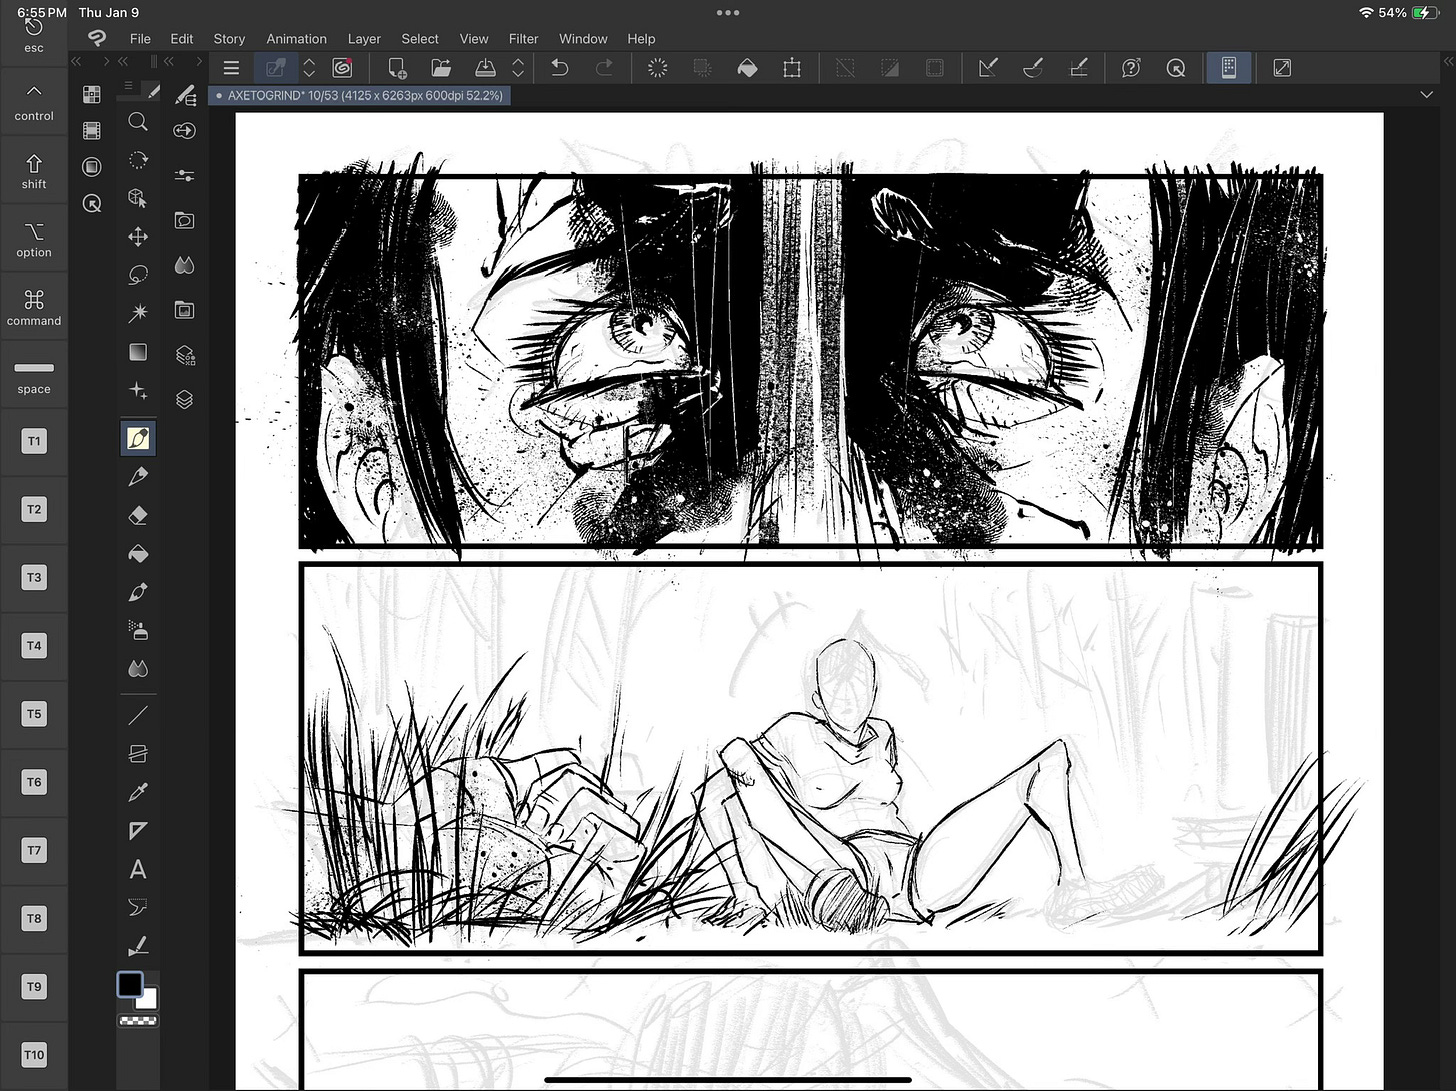
Task: Select the Eraser tool
Action: (138, 515)
